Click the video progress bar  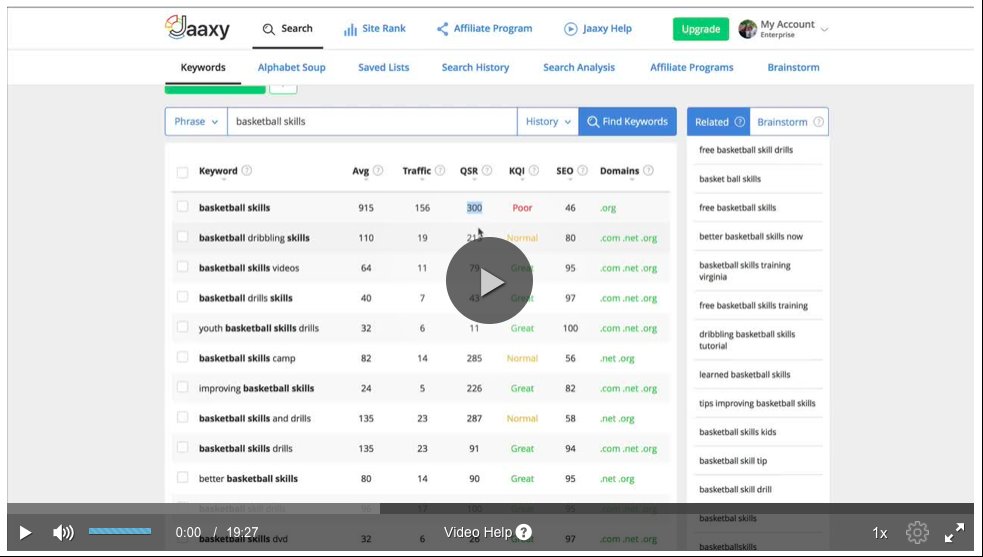coord(491,508)
